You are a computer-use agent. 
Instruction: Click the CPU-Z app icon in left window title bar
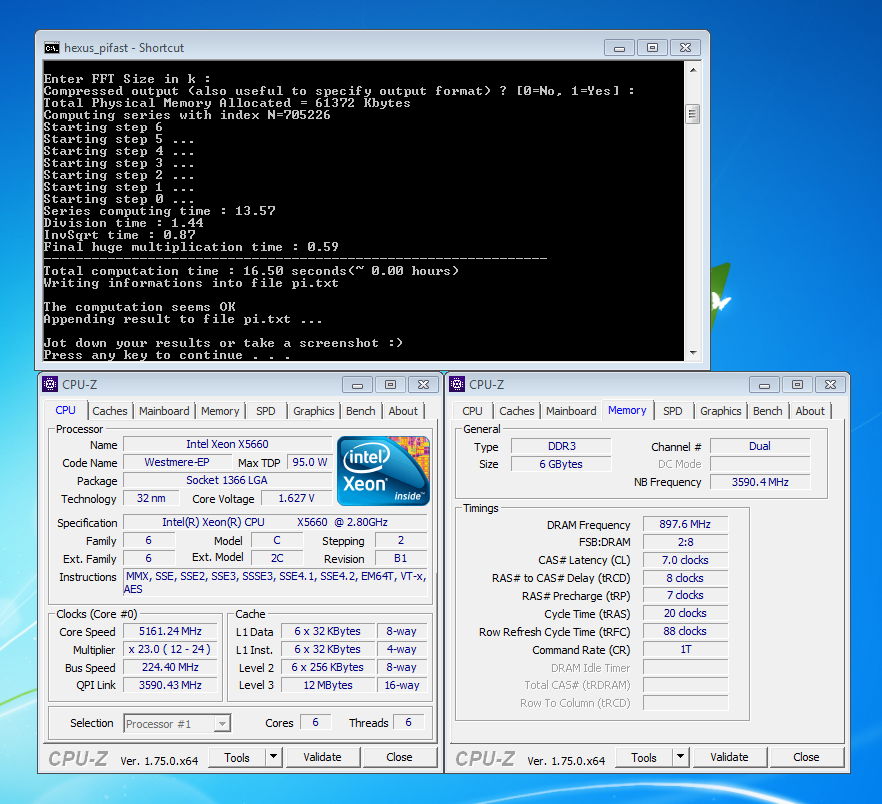pyautogui.click(x=50, y=384)
